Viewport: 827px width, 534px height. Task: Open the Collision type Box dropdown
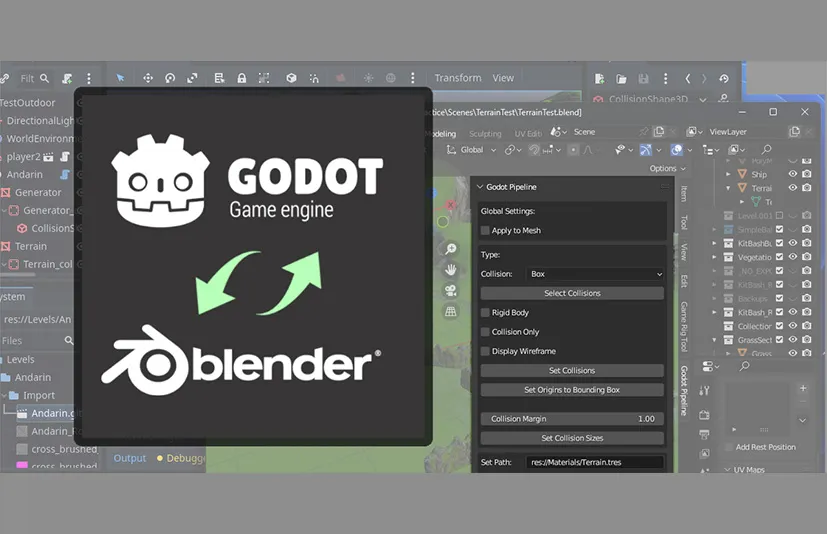(x=594, y=274)
